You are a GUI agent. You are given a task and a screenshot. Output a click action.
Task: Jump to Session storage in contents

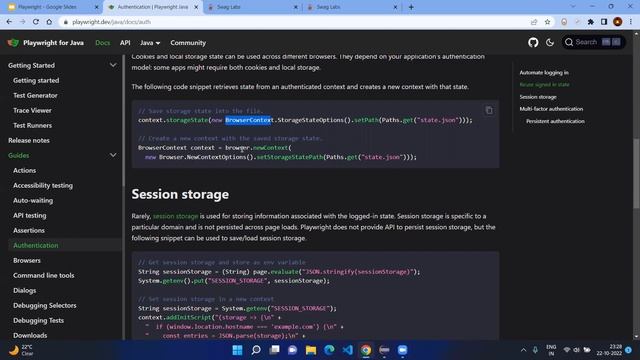click(538, 97)
